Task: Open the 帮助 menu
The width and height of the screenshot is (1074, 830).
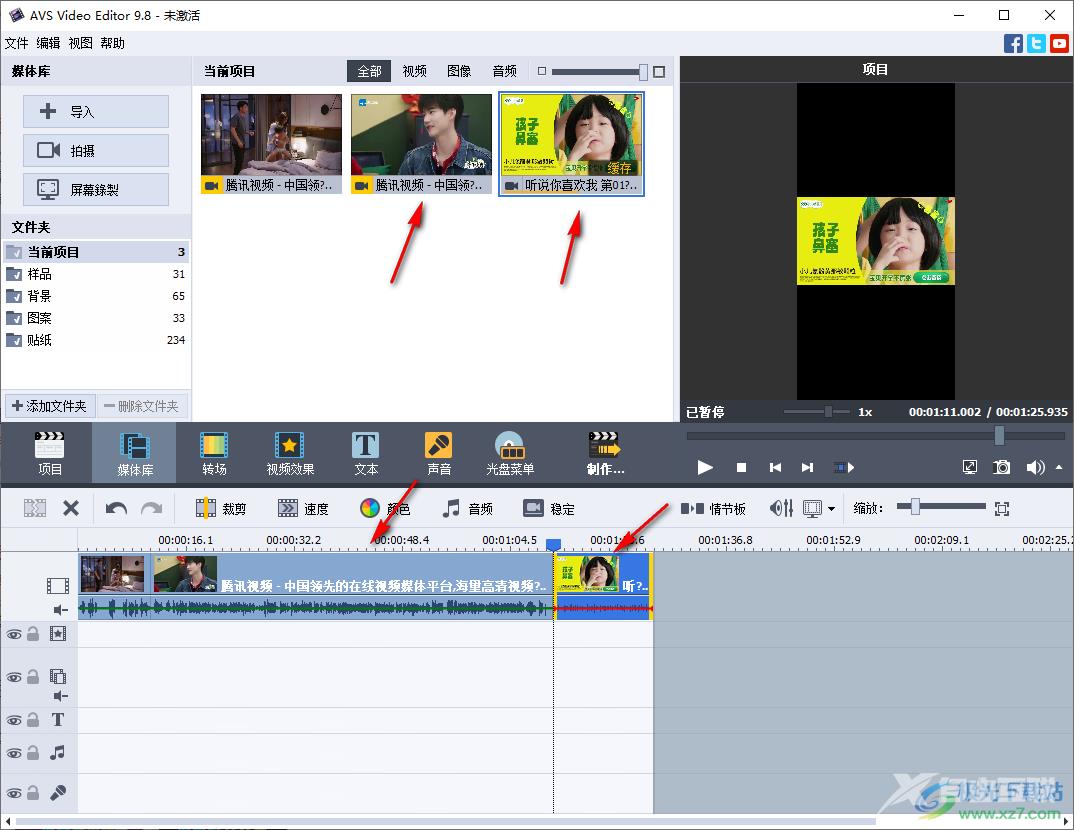Action: coord(112,43)
